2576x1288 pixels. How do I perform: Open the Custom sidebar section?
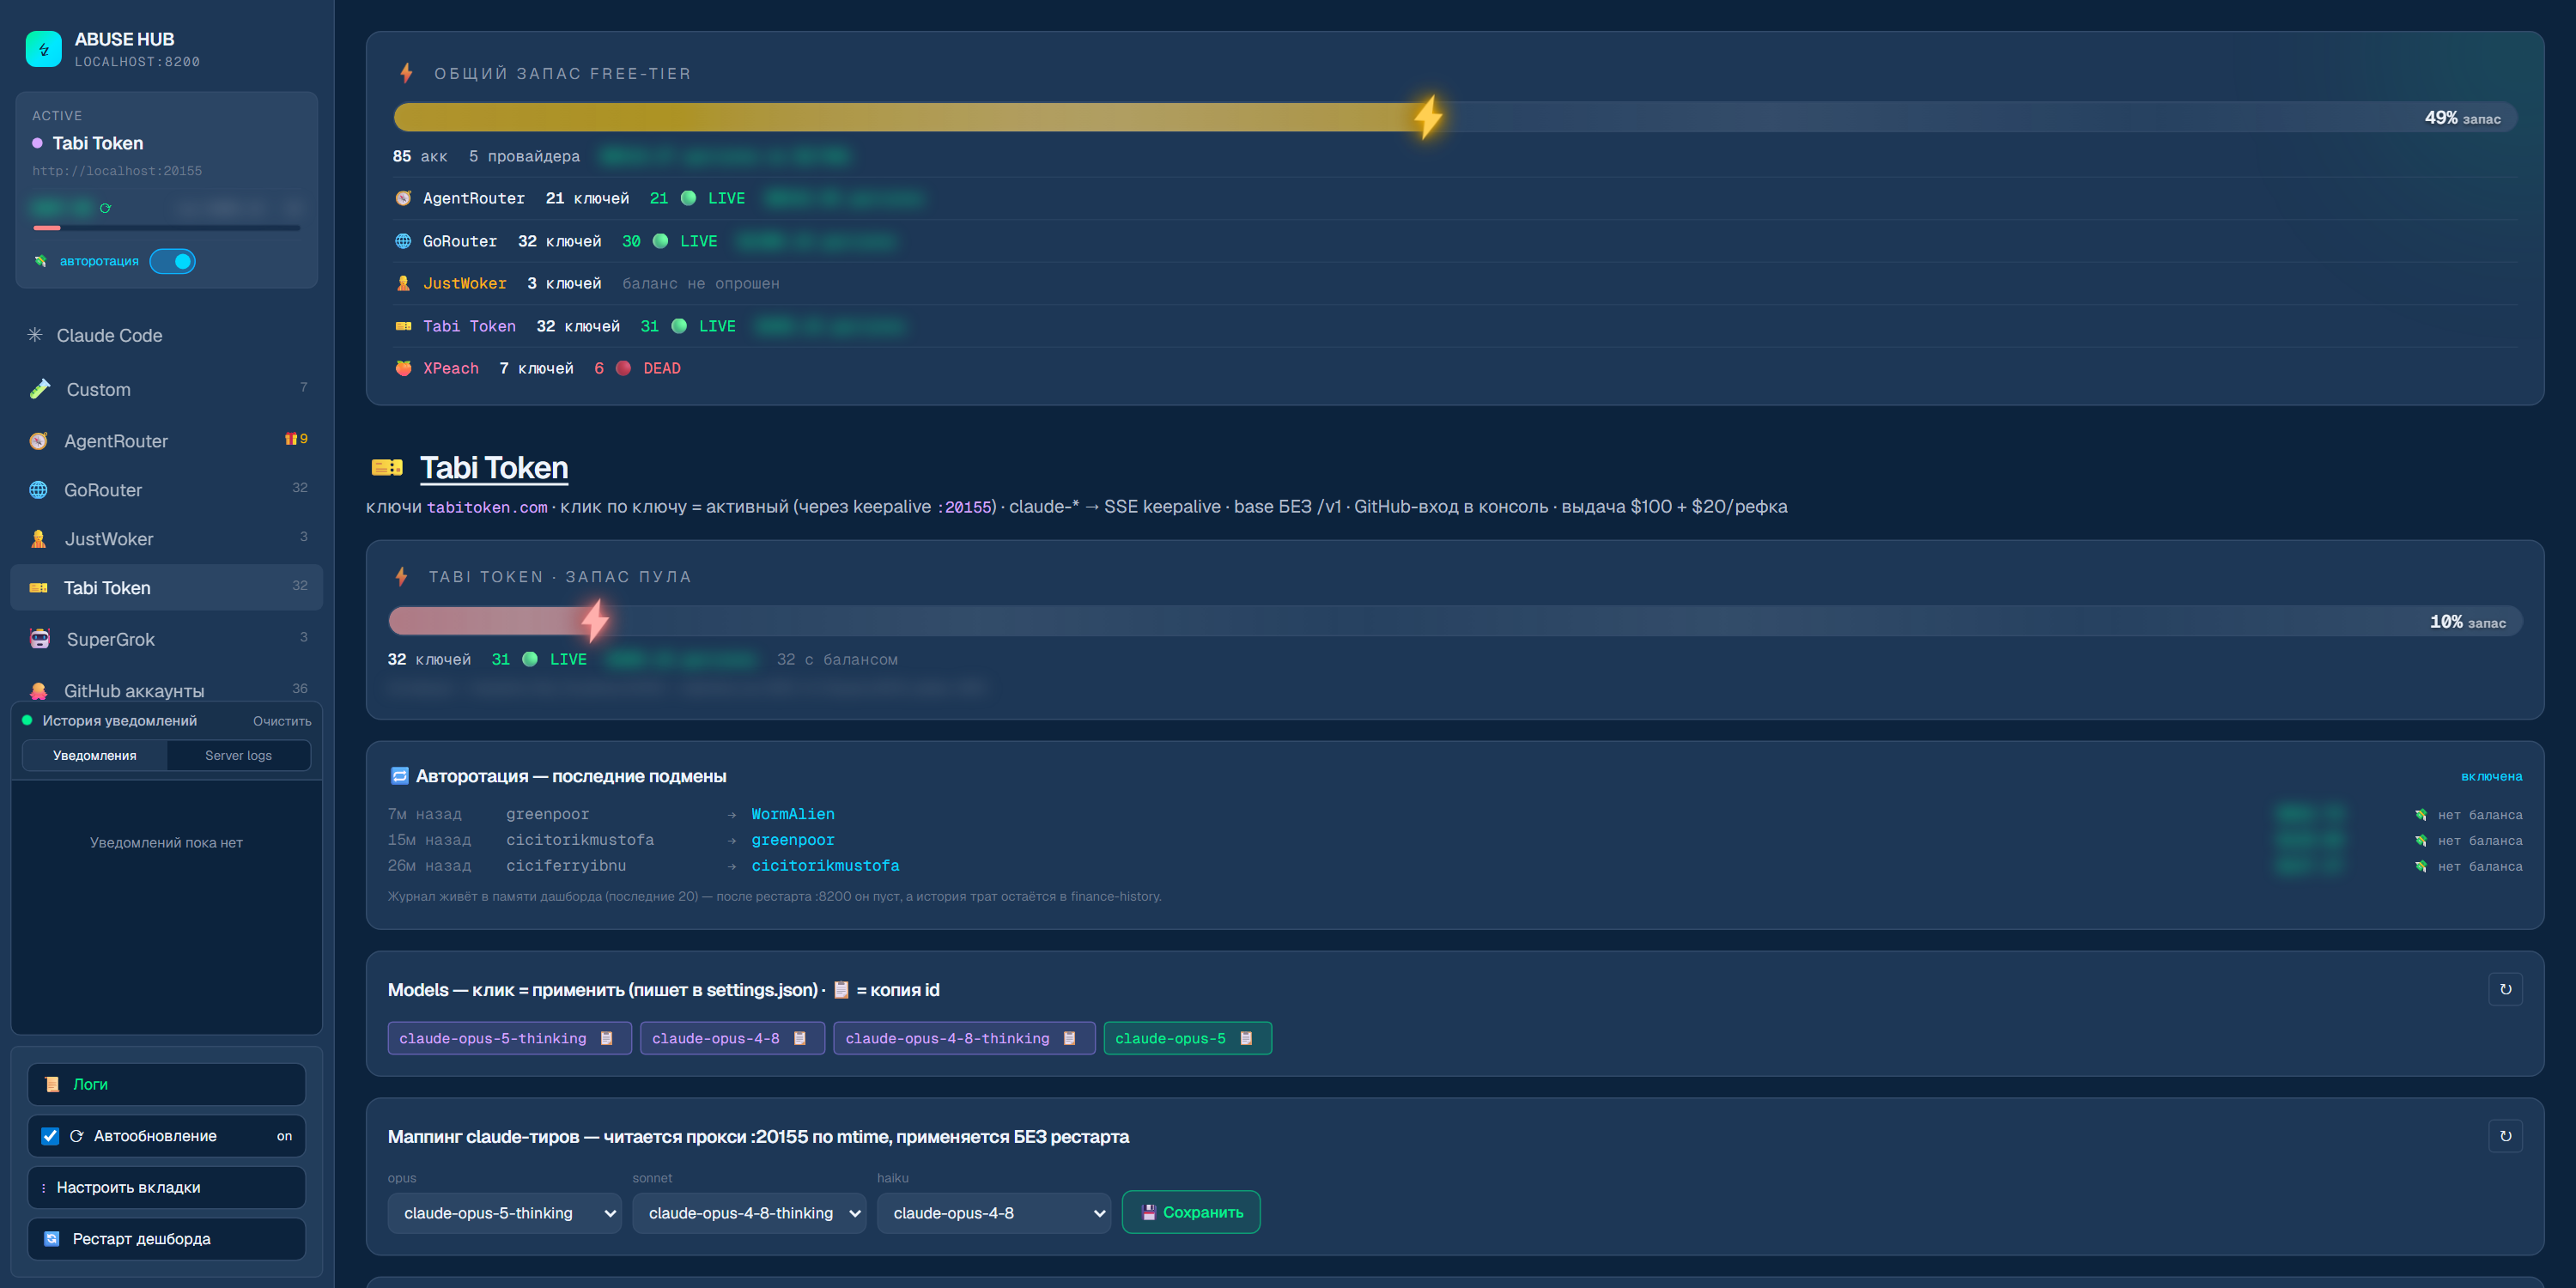166,389
